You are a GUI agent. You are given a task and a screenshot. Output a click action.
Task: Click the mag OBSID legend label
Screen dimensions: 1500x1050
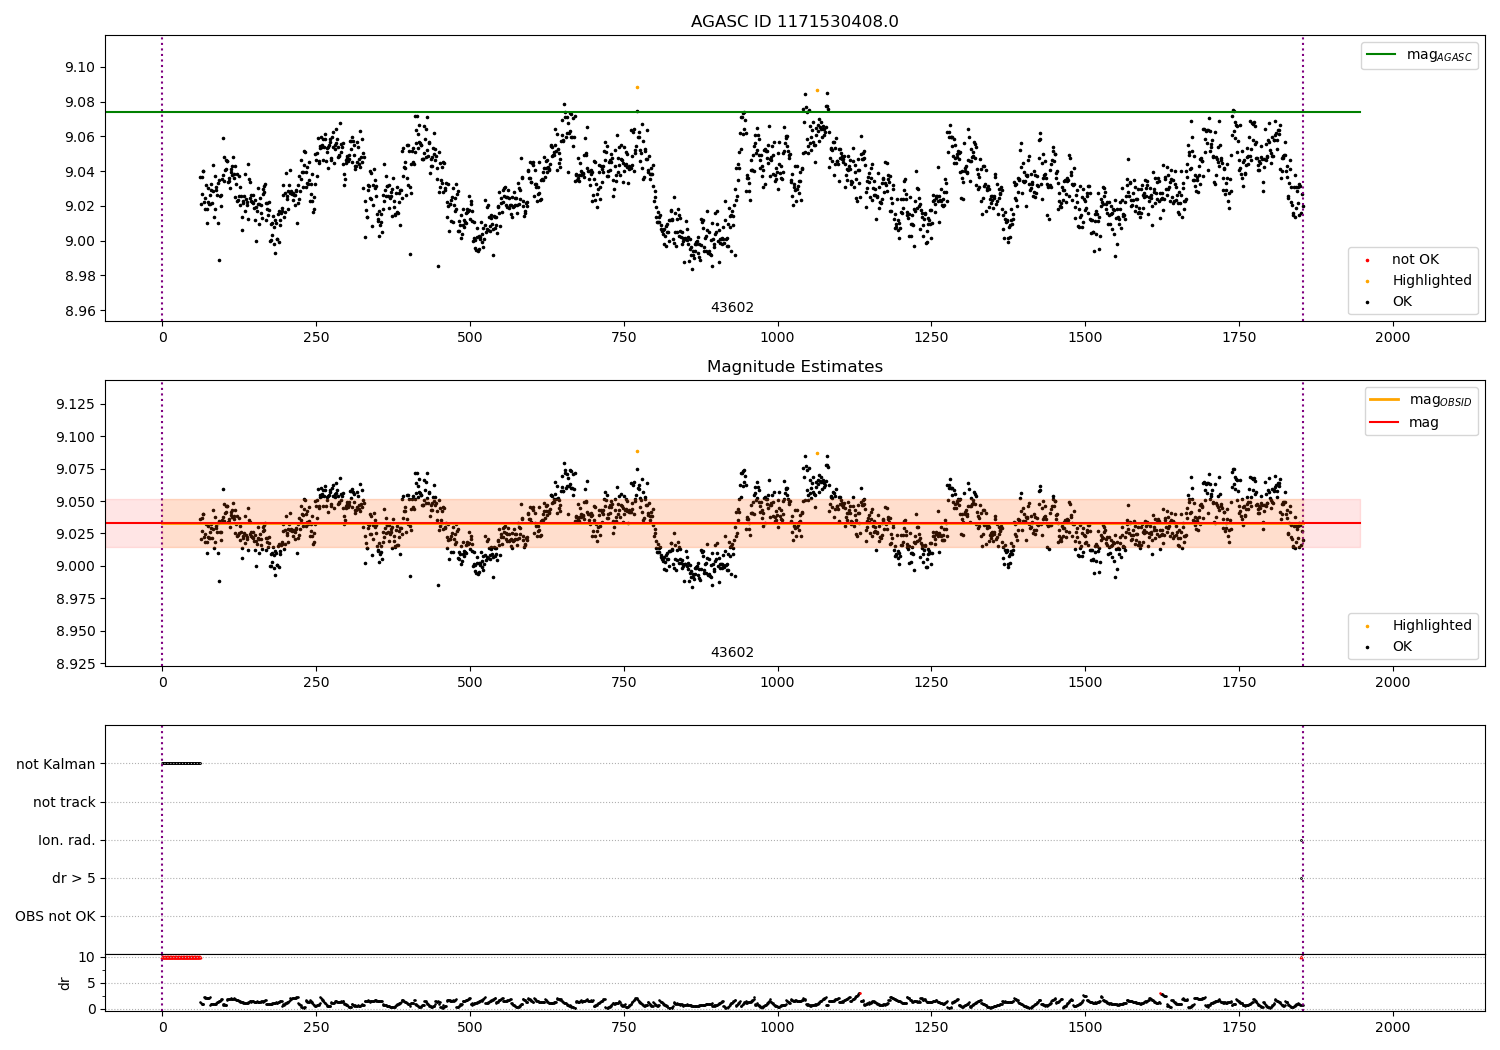click(1440, 400)
